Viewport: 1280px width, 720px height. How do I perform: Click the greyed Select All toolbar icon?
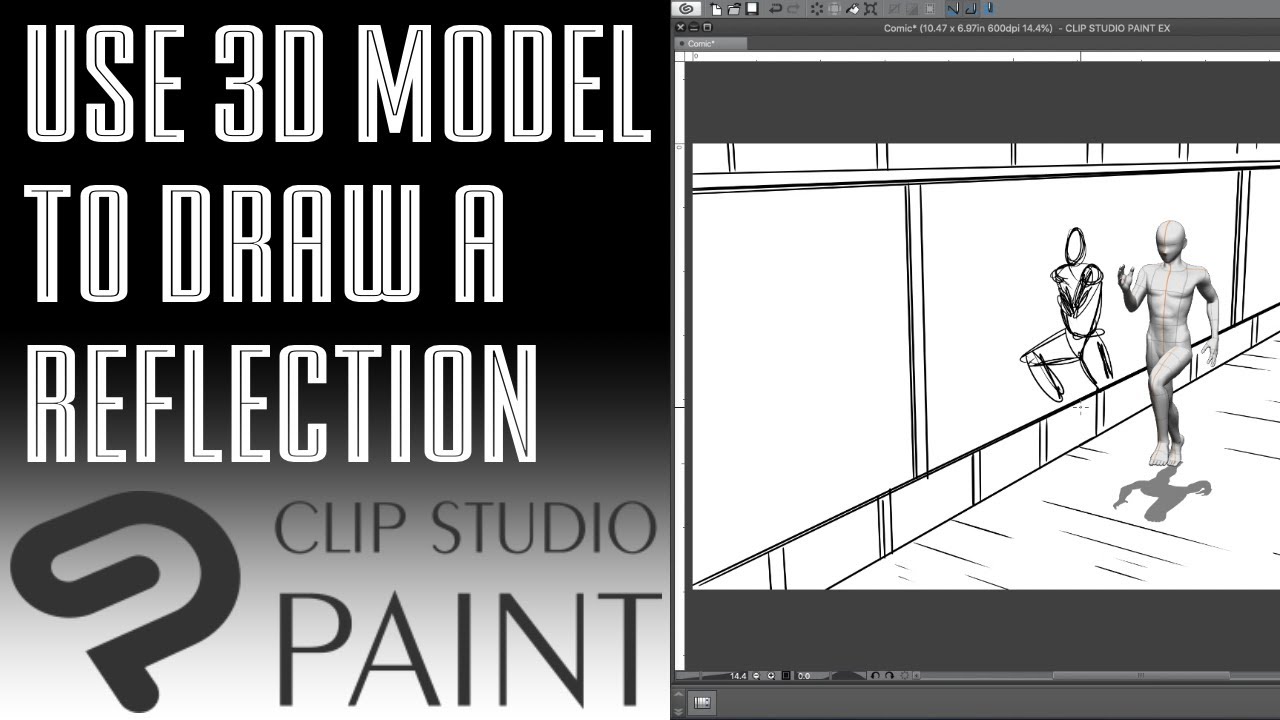894,9
